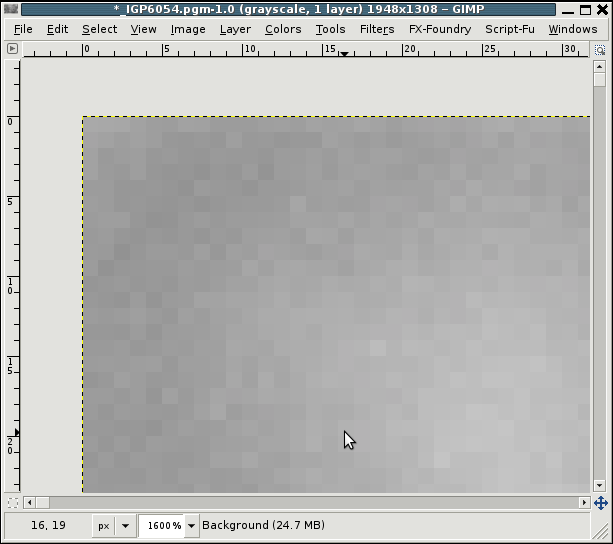Open the FX-Foundry menu
The image size is (613, 544).
click(x=440, y=29)
